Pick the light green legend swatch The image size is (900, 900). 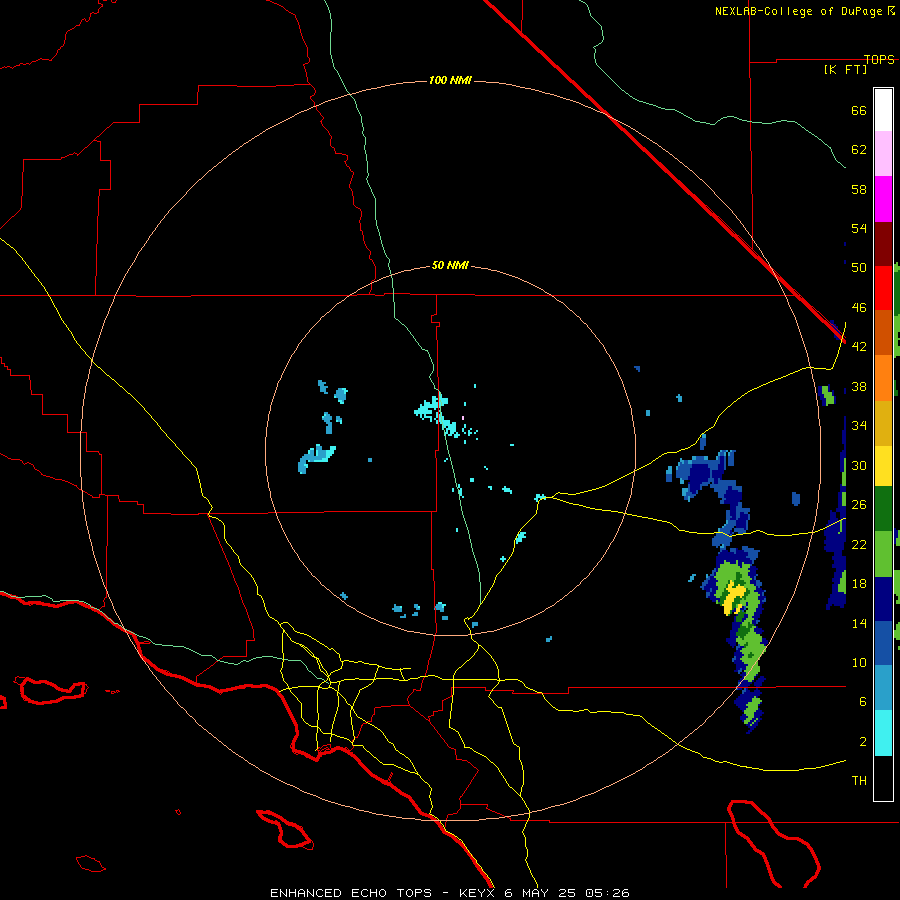[883, 553]
